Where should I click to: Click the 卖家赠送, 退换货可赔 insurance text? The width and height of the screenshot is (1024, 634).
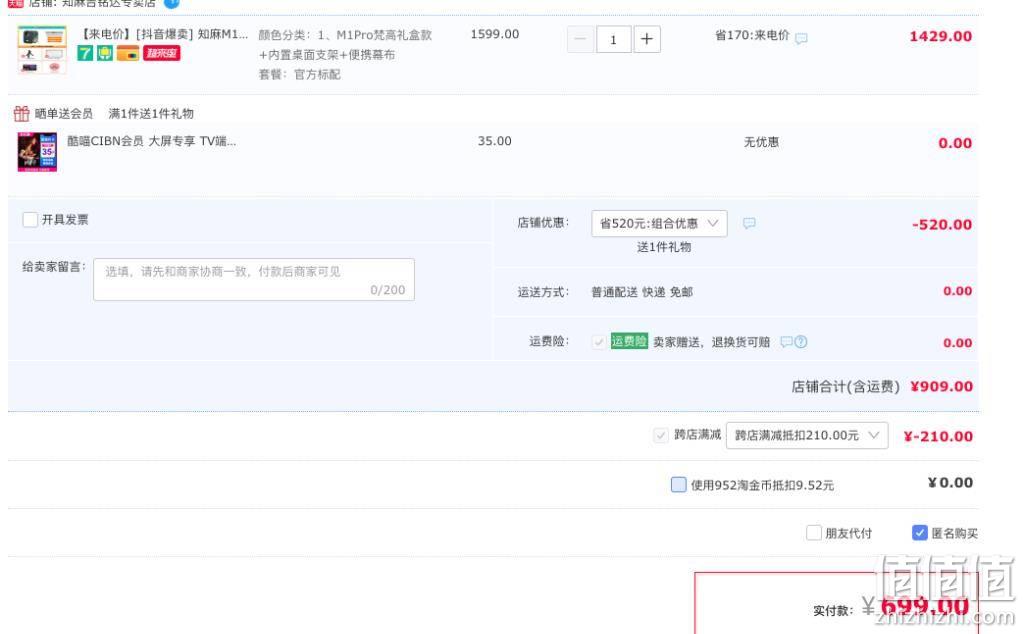pyautogui.click(x=711, y=341)
